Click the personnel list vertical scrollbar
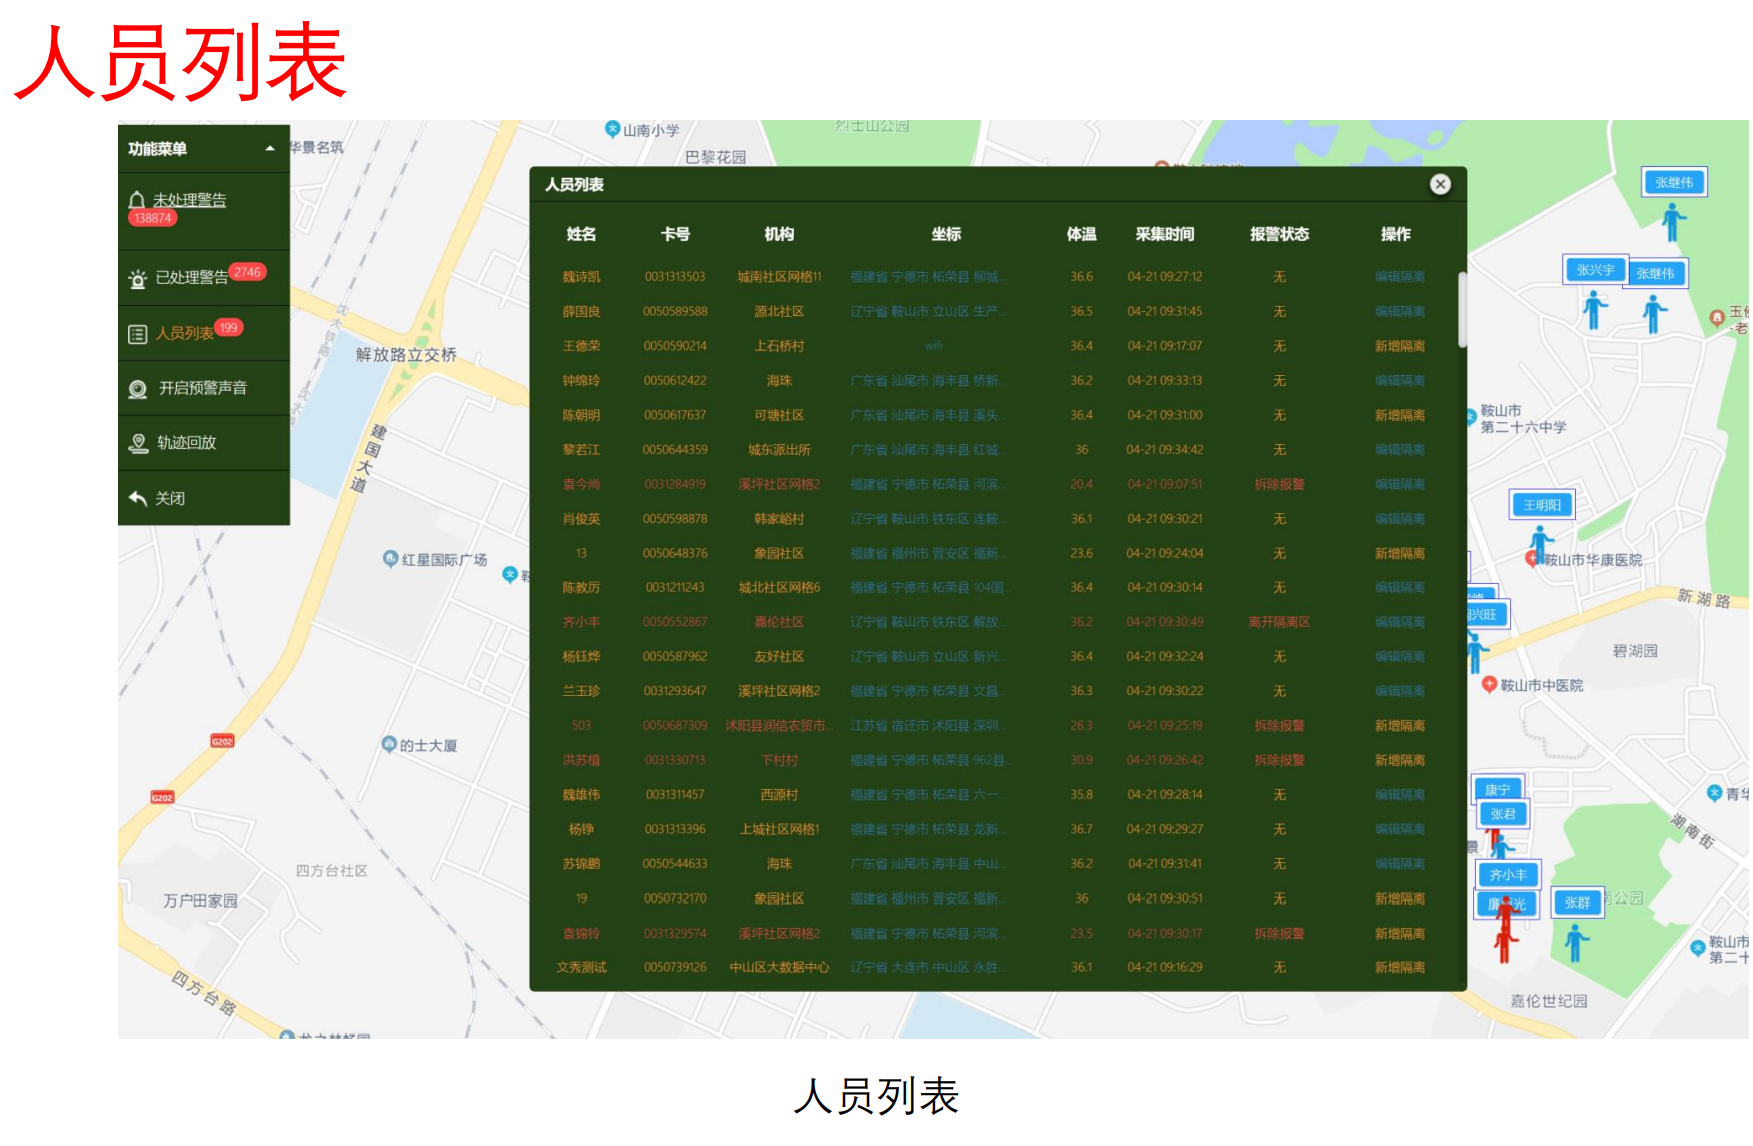1753x1146 pixels. 1462,309
